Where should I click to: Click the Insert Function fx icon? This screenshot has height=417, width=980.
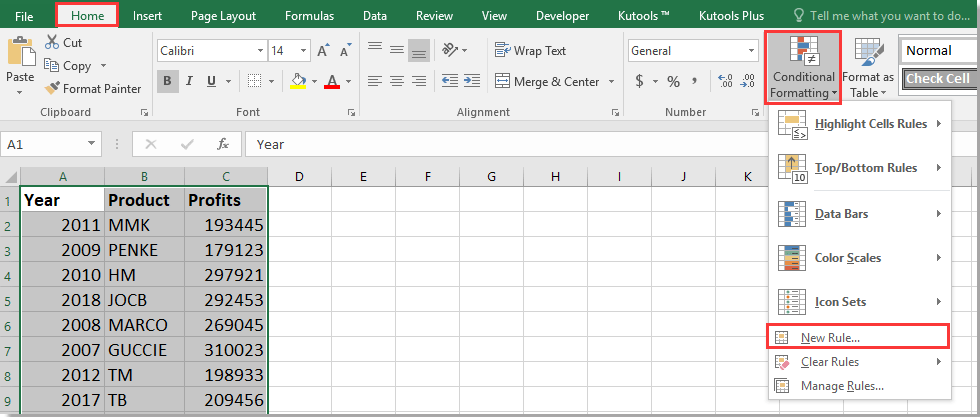pyautogui.click(x=223, y=144)
